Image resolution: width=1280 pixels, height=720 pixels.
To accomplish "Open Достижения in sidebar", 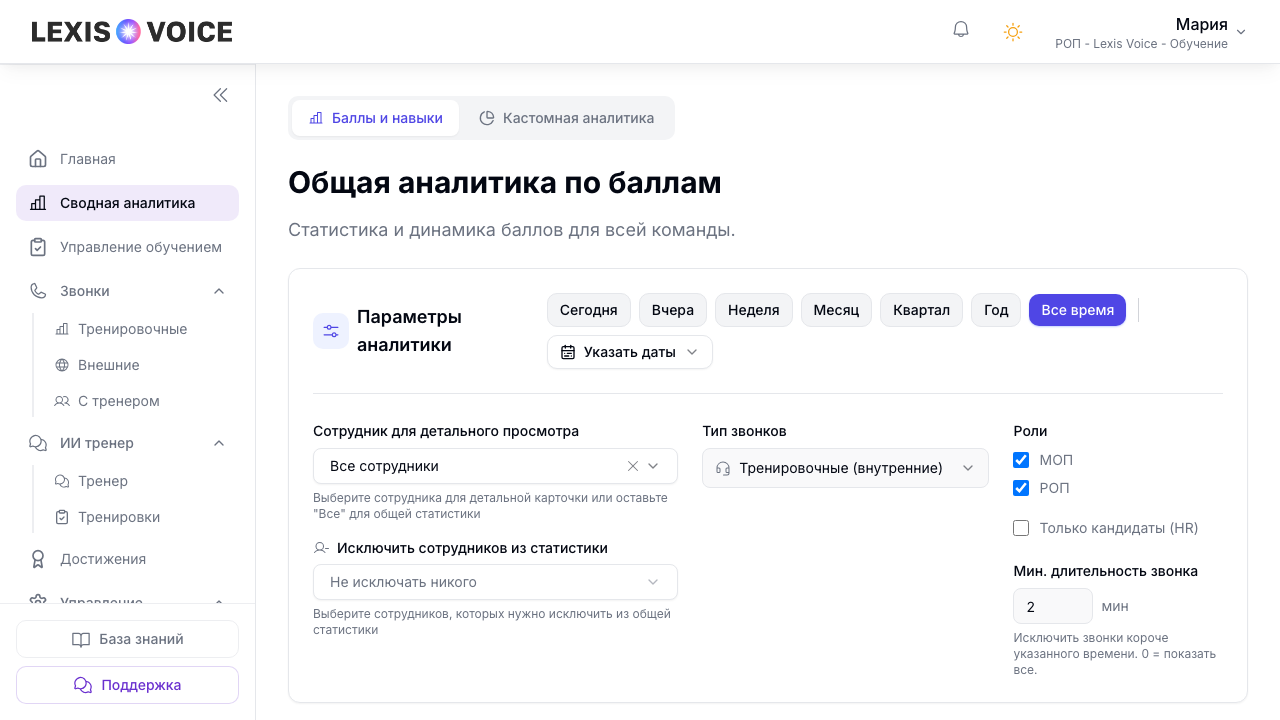I will (x=127, y=559).
